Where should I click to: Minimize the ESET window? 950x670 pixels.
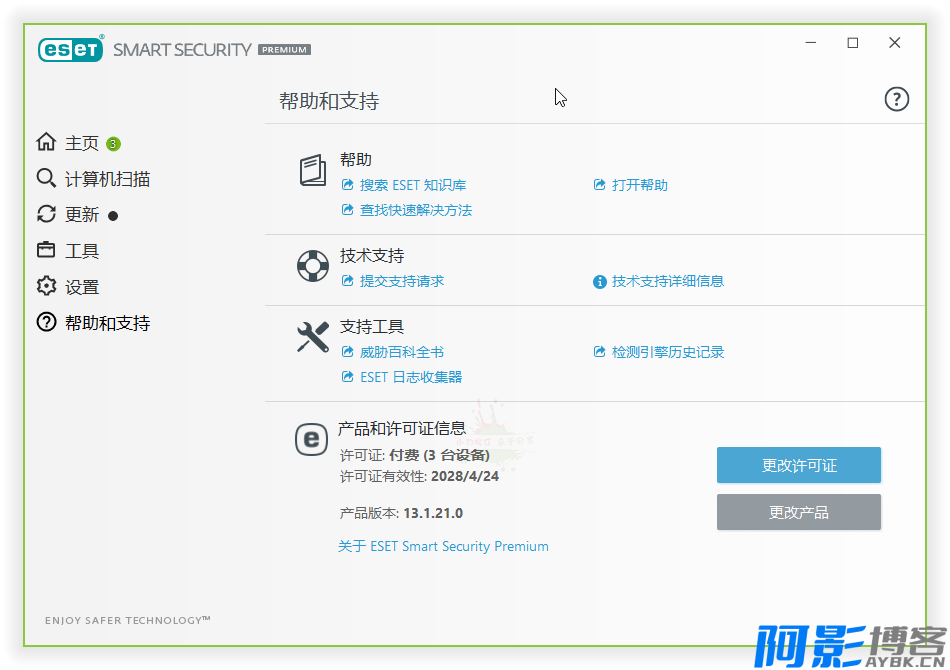tap(811, 42)
